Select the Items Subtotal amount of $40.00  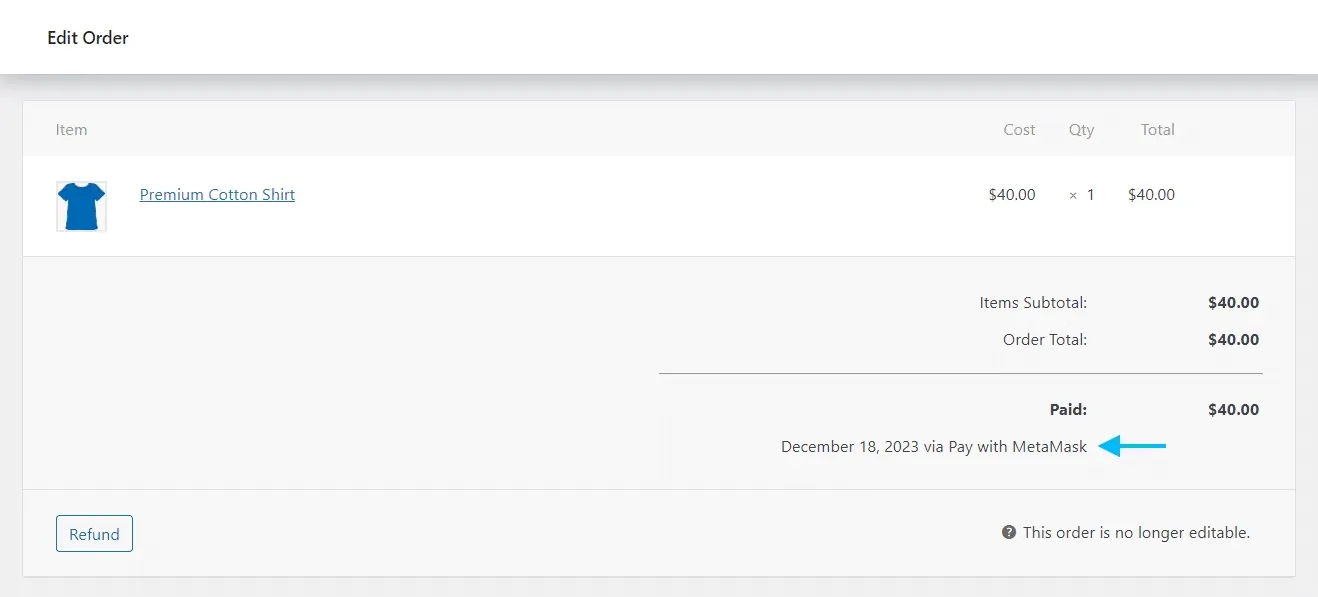tap(1233, 302)
